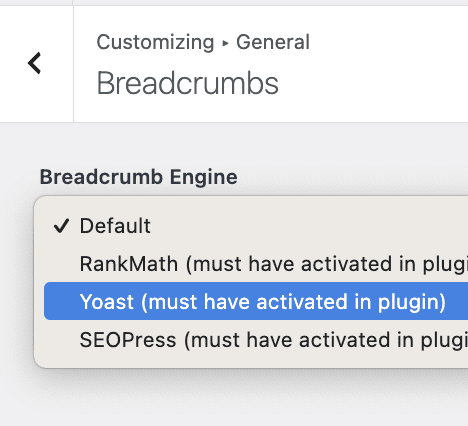Click the blue highlighted row in the list
Image resolution: width=468 pixels, height=426 pixels.
coord(256,301)
